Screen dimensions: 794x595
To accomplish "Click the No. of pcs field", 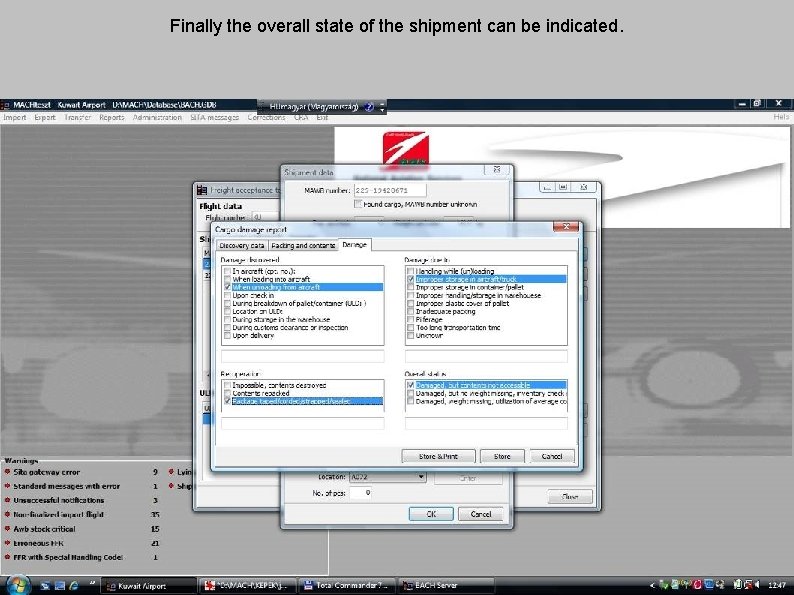I will [361, 493].
